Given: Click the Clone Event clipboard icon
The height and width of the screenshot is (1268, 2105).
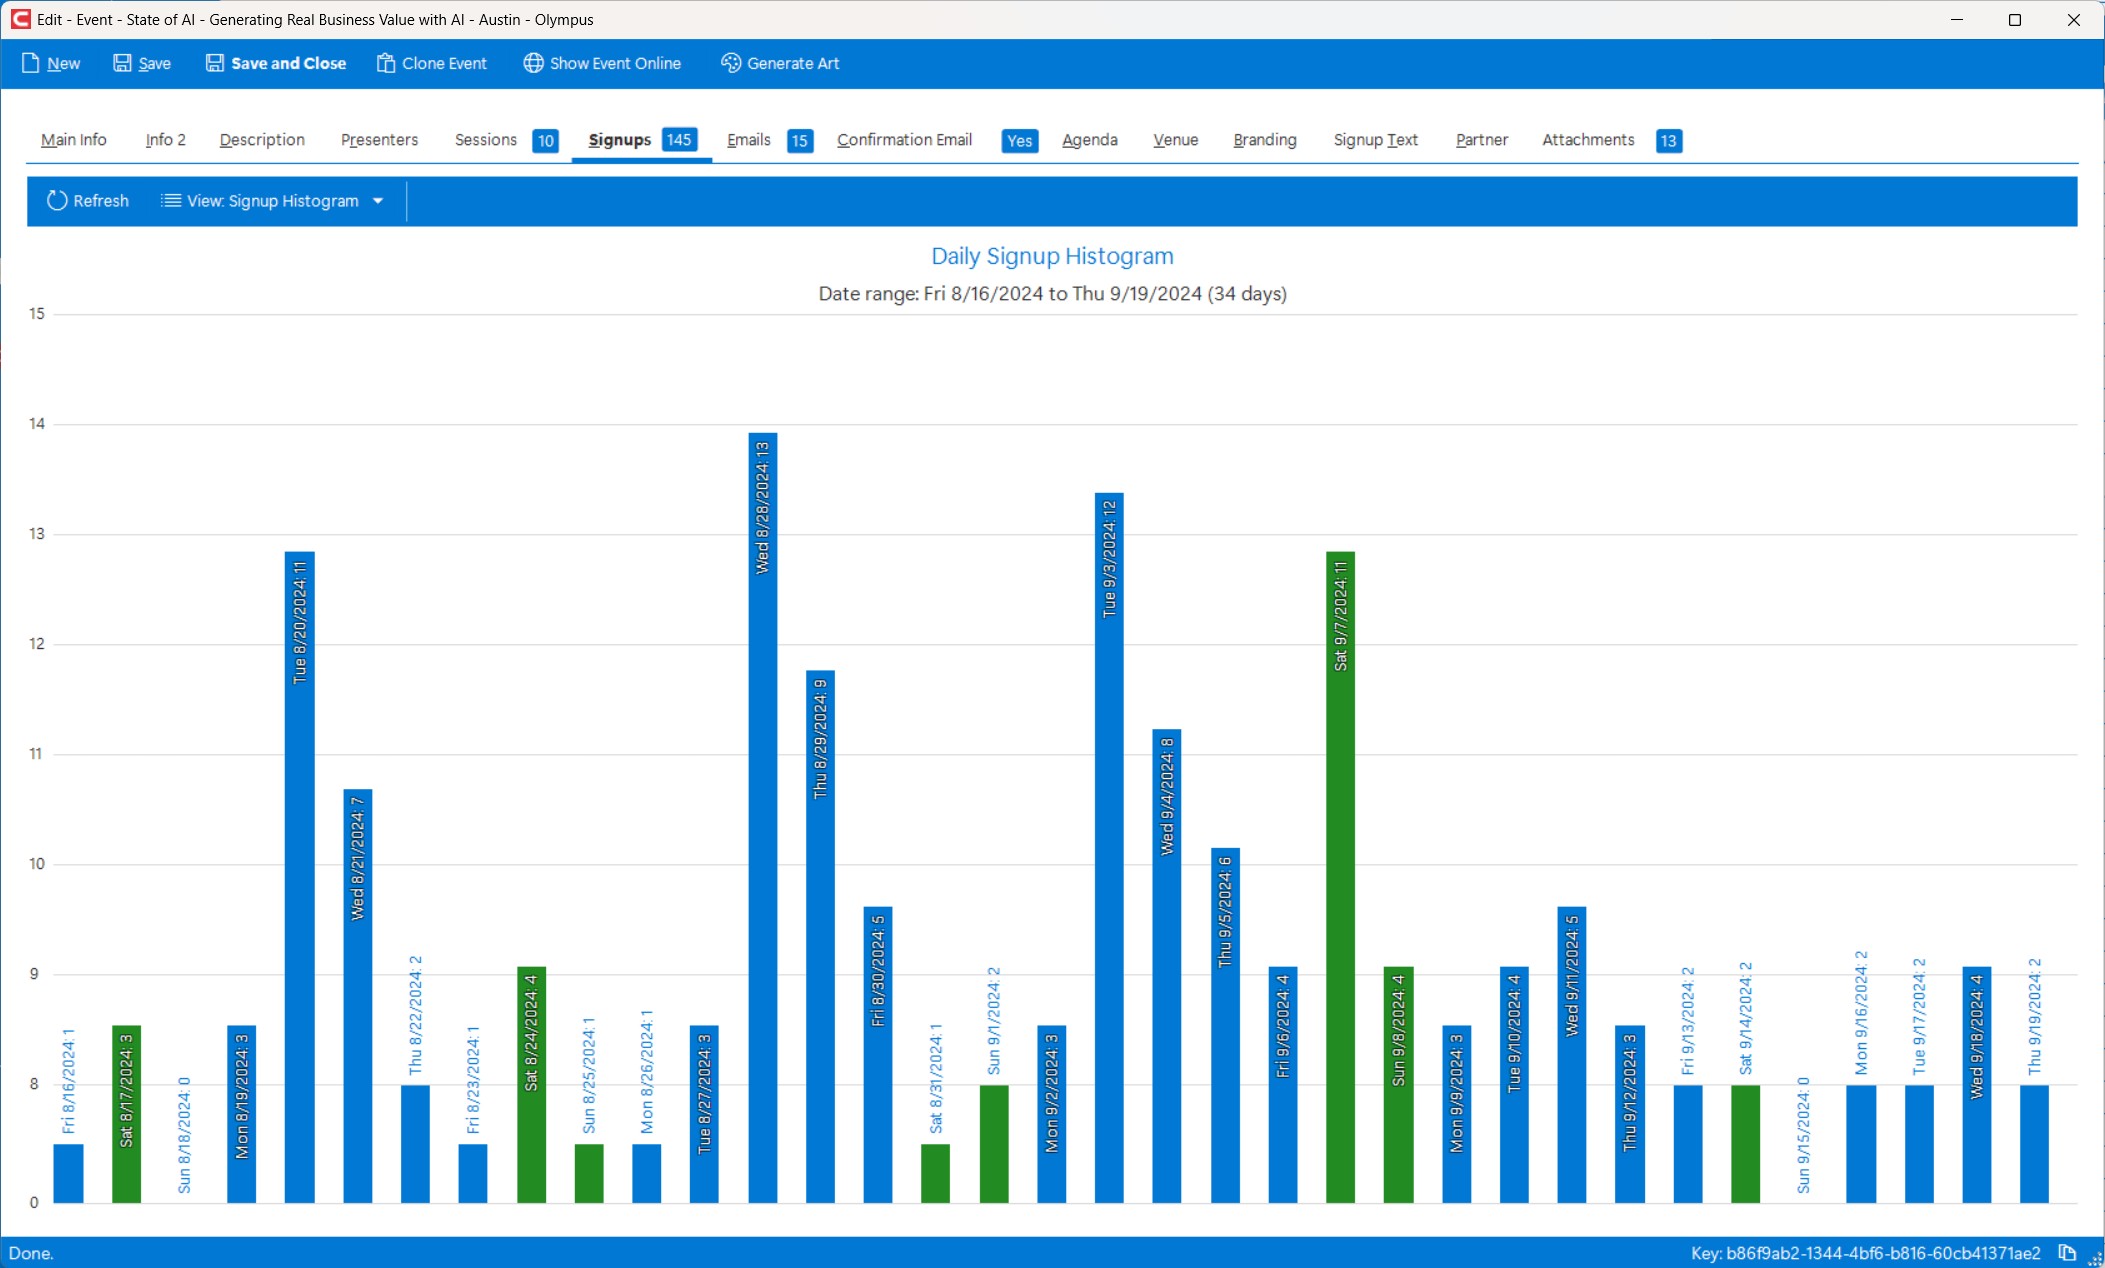Looking at the screenshot, I should (386, 63).
